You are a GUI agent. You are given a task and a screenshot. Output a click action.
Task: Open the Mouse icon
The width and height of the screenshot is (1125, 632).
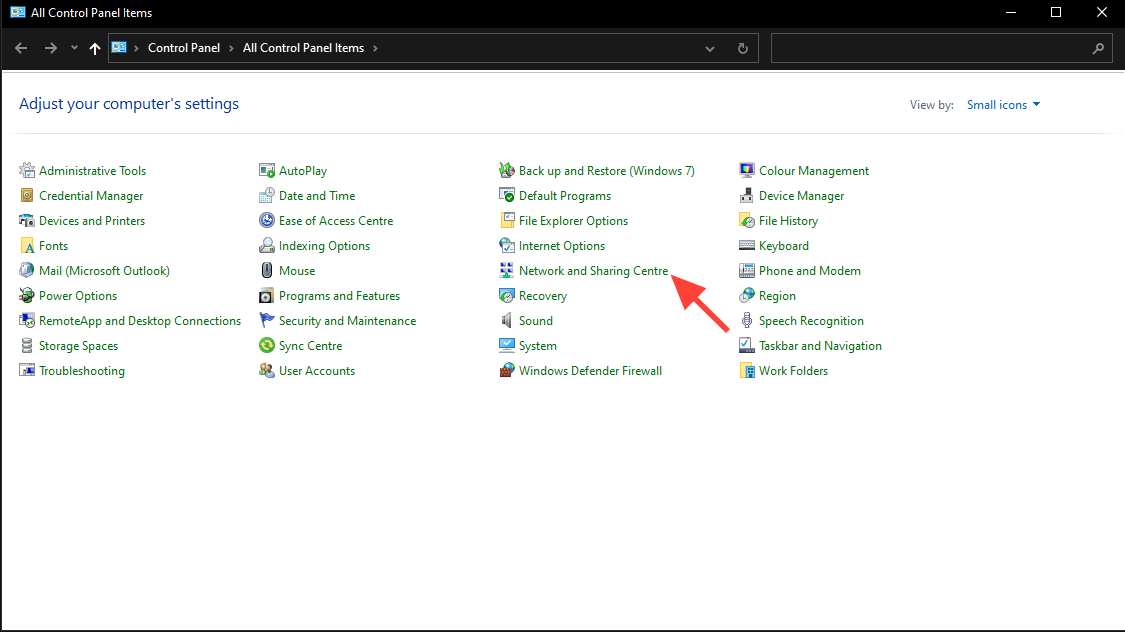point(267,270)
